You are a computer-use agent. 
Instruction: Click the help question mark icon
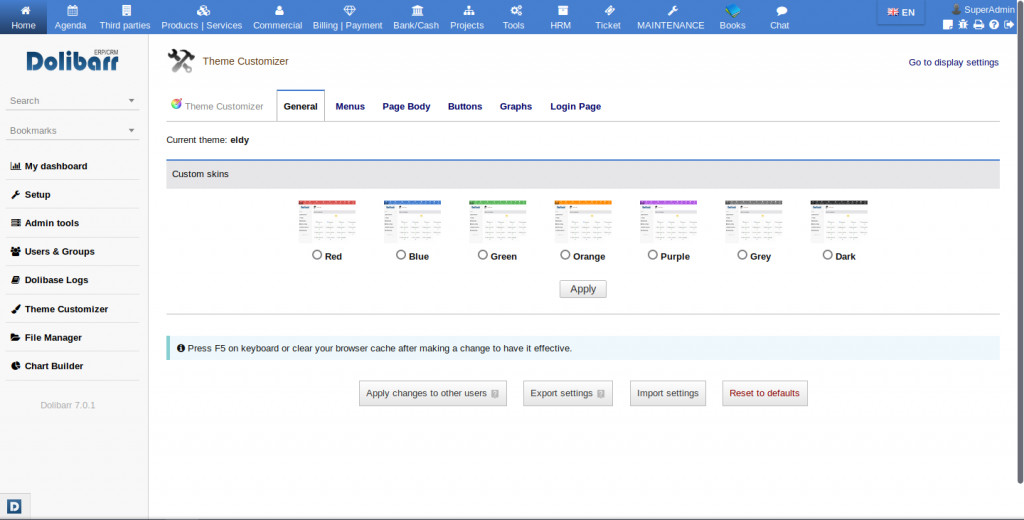(x=994, y=25)
